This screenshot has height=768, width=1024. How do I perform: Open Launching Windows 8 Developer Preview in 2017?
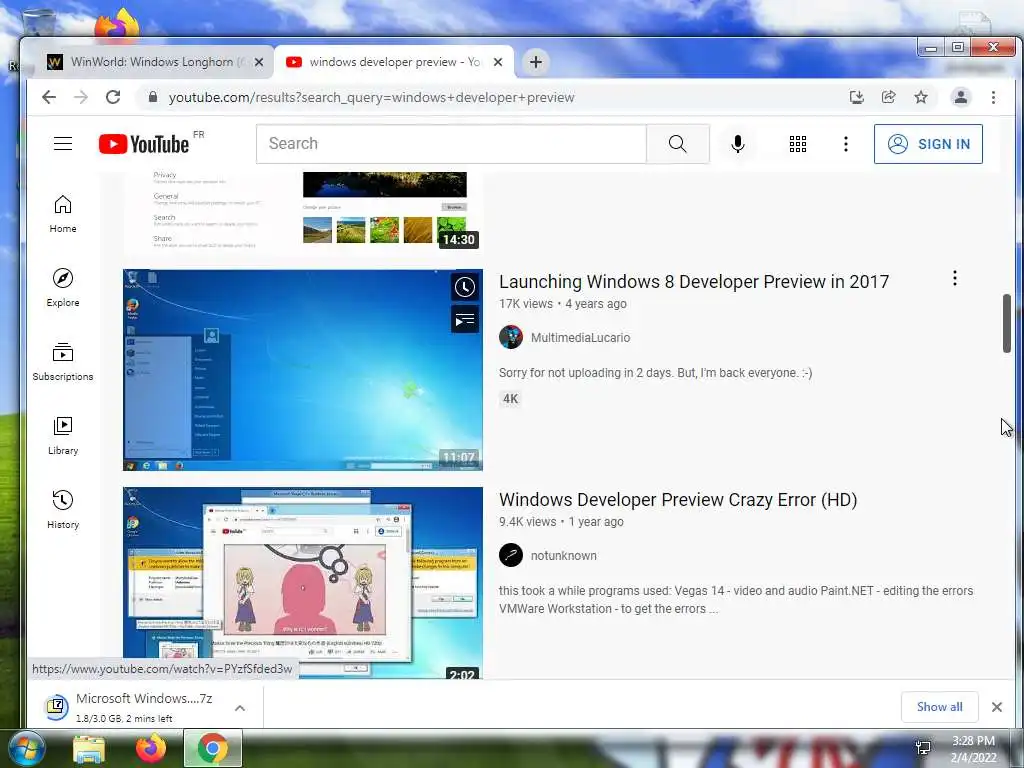click(694, 281)
